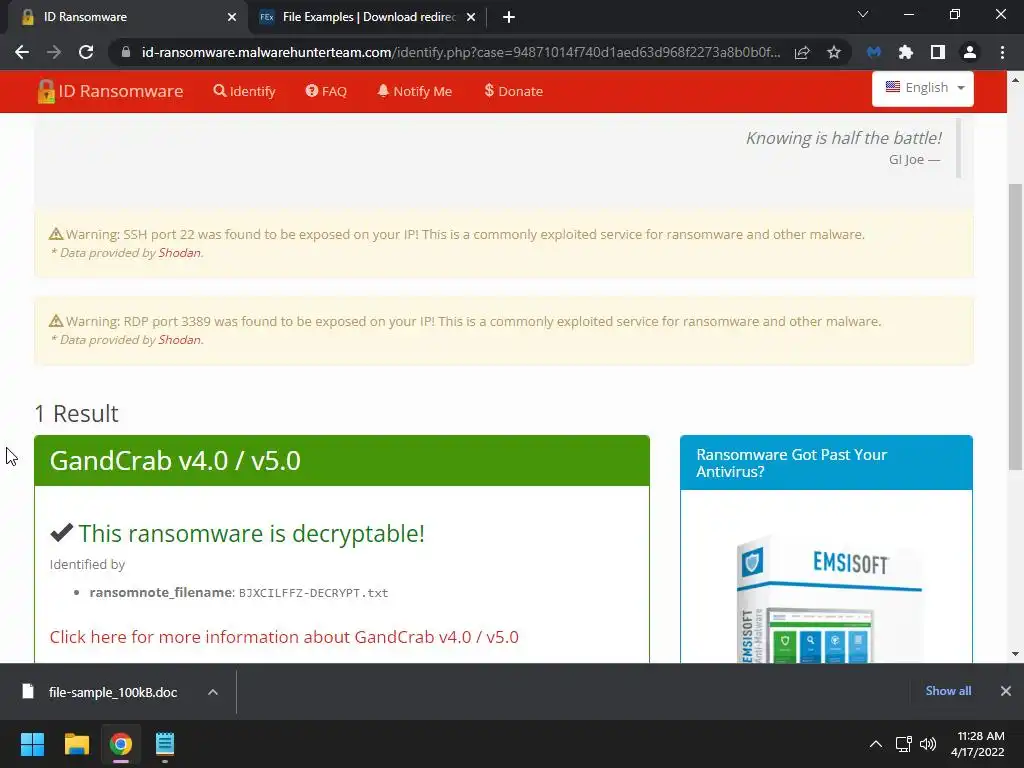Toggle the browser side panel icon

pos(938,52)
